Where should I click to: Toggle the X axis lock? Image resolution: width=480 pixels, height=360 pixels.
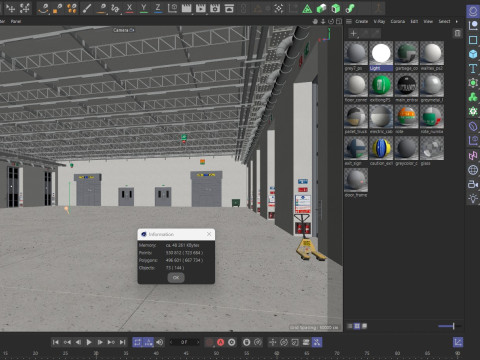coord(129,8)
